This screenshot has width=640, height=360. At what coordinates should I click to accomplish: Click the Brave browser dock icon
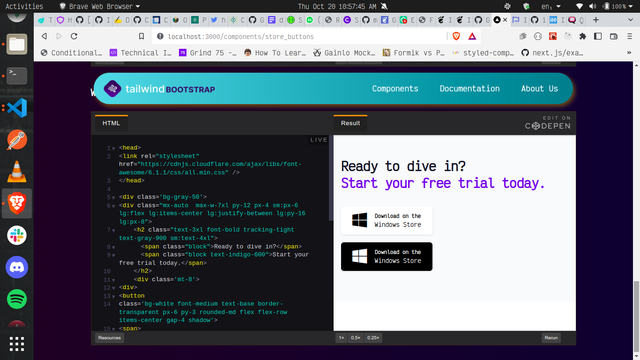(x=17, y=203)
